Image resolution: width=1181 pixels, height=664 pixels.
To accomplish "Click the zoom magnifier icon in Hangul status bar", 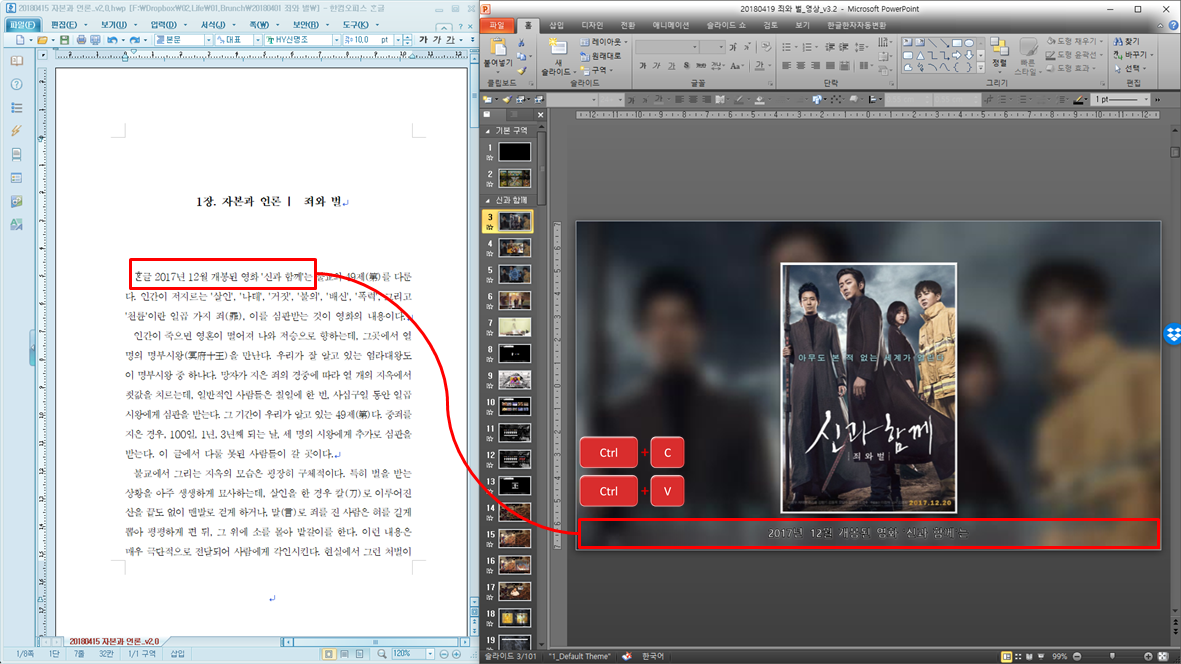I will pyautogui.click(x=382, y=654).
